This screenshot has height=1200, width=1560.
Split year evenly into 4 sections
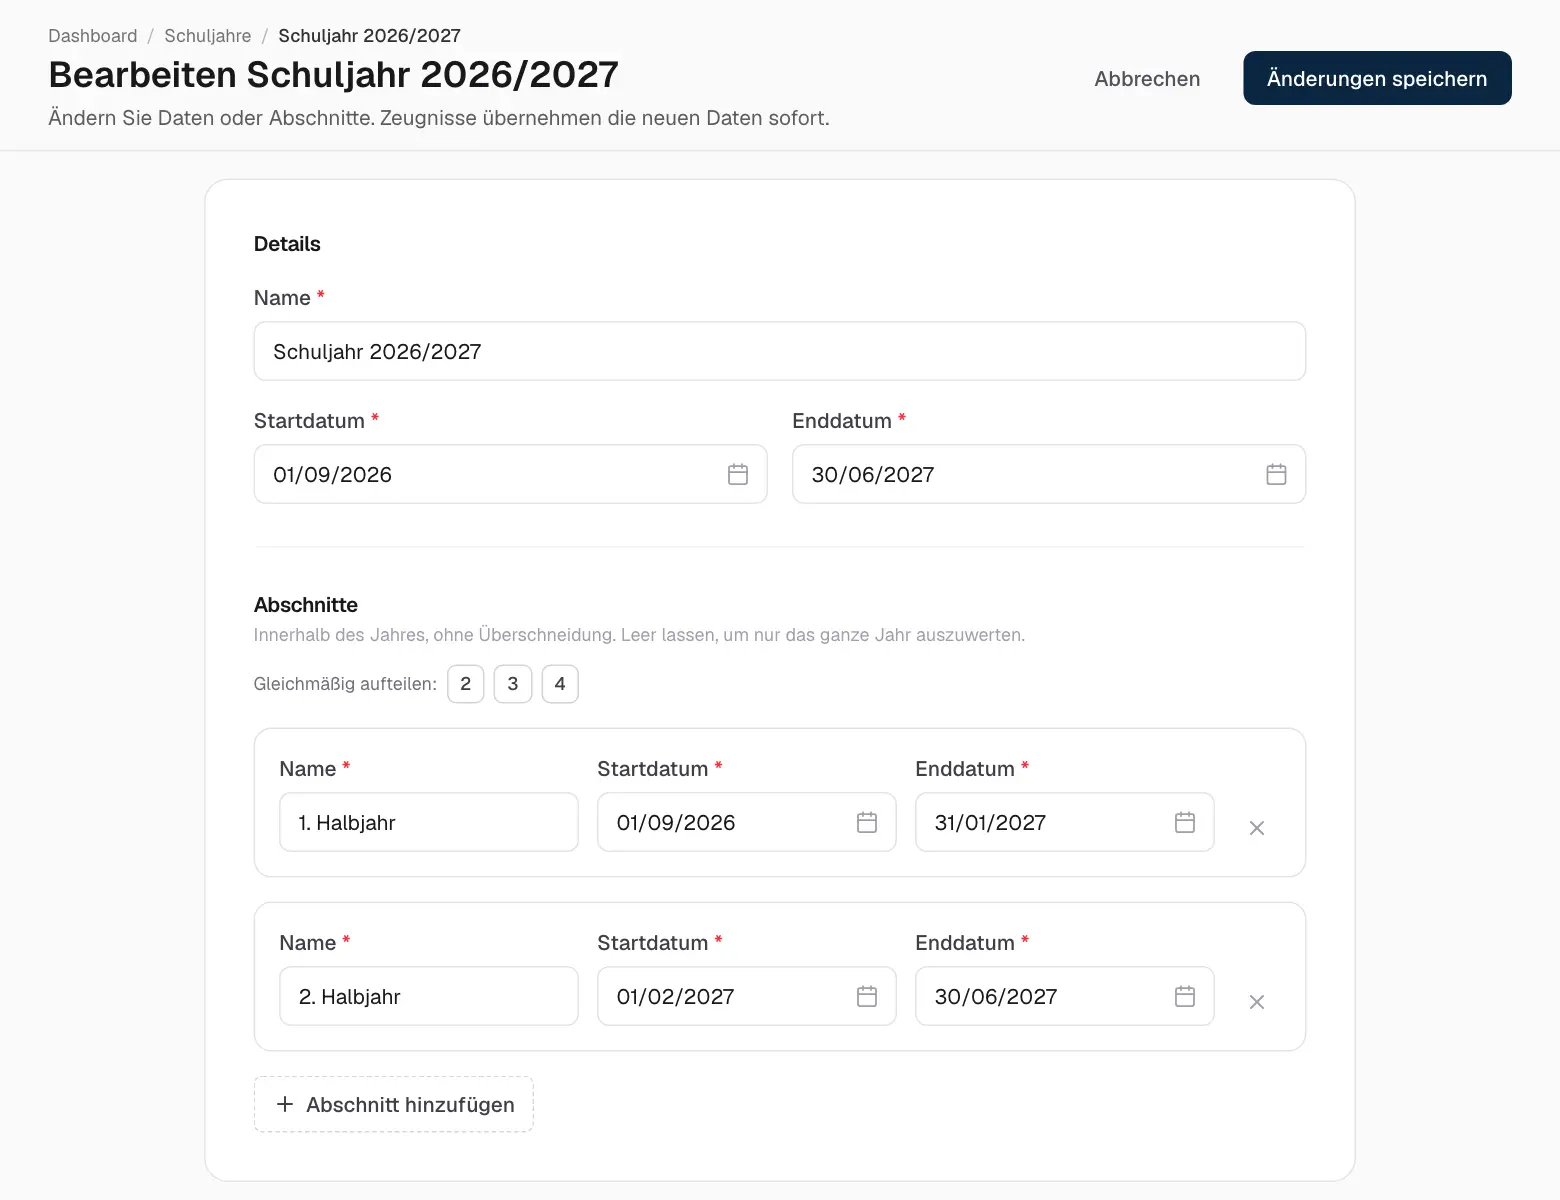point(560,684)
